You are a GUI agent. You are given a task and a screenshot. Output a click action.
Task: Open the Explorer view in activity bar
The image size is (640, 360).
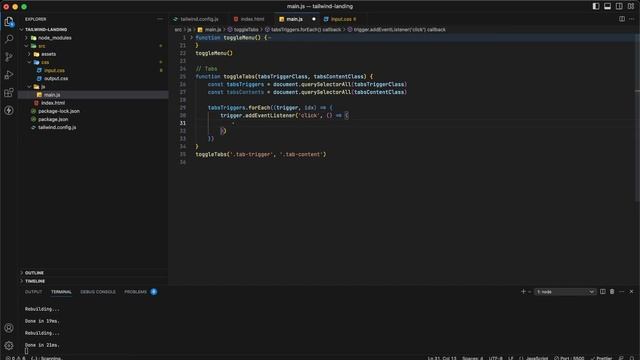click(9, 22)
